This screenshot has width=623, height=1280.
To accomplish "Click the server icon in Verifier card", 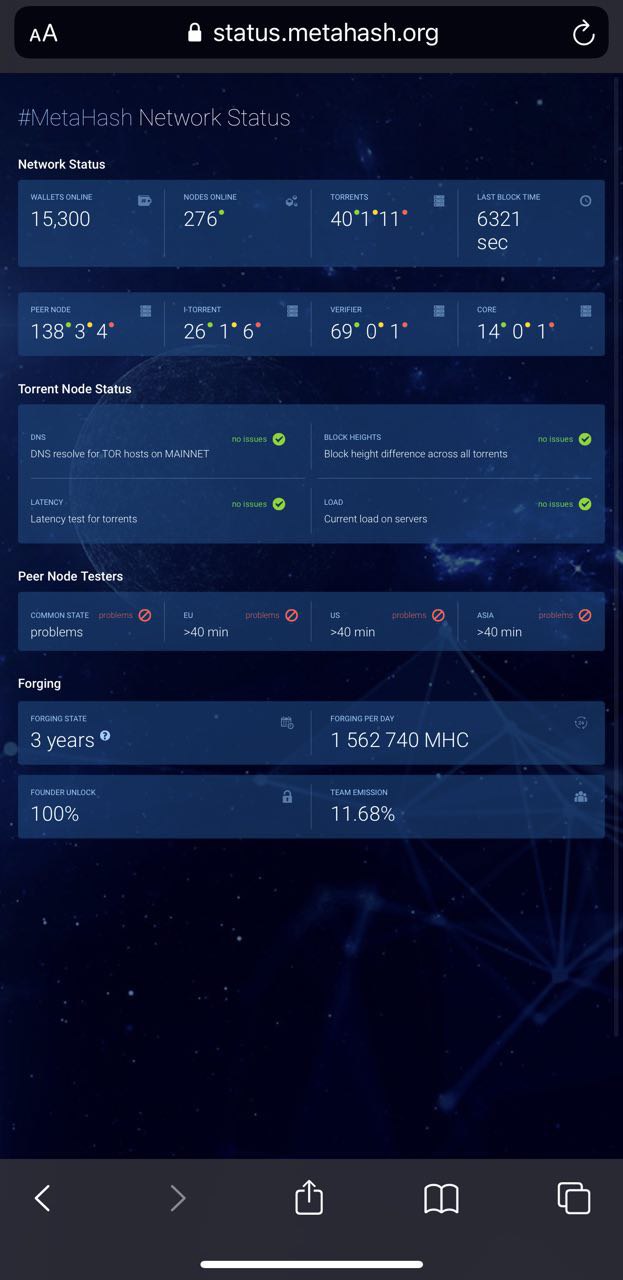I will [439, 311].
